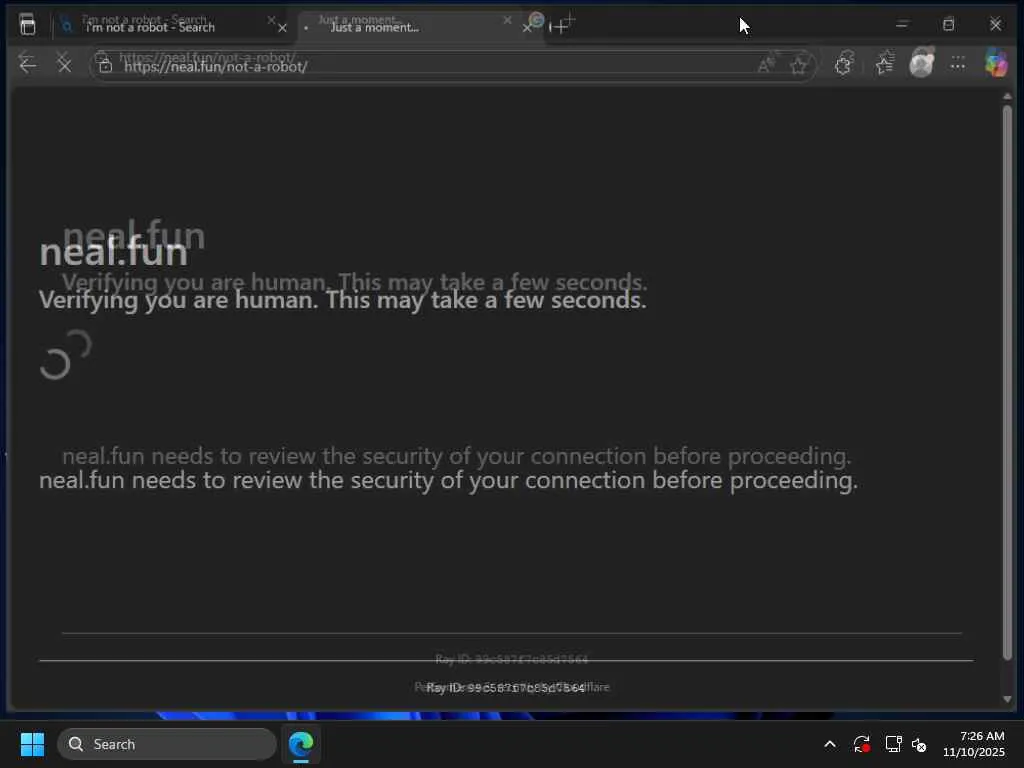This screenshot has height=768, width=1024.
Task: Open the tab actions menu icon
Action: [27, 26]
